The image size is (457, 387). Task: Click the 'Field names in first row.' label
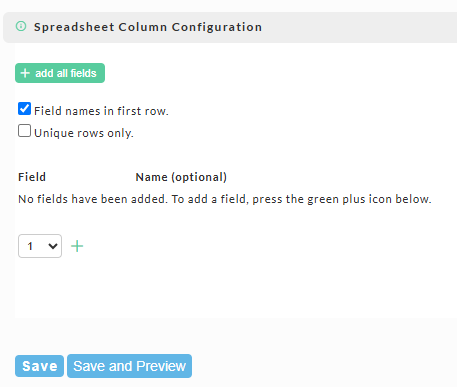click(x=101, y=111)
